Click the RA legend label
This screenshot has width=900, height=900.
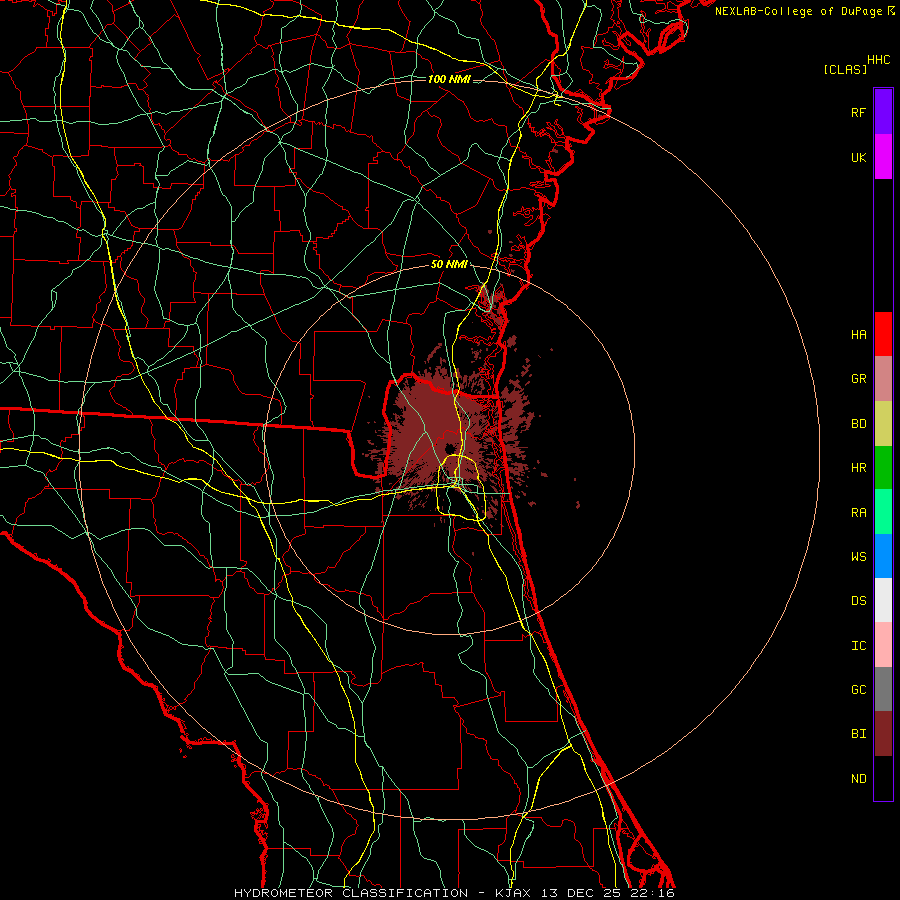[x=858, y=513]
